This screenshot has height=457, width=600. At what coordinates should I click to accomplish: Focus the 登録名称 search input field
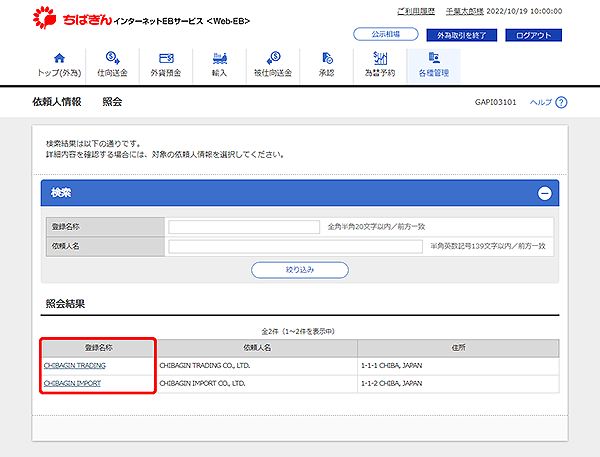click(244, 227)
